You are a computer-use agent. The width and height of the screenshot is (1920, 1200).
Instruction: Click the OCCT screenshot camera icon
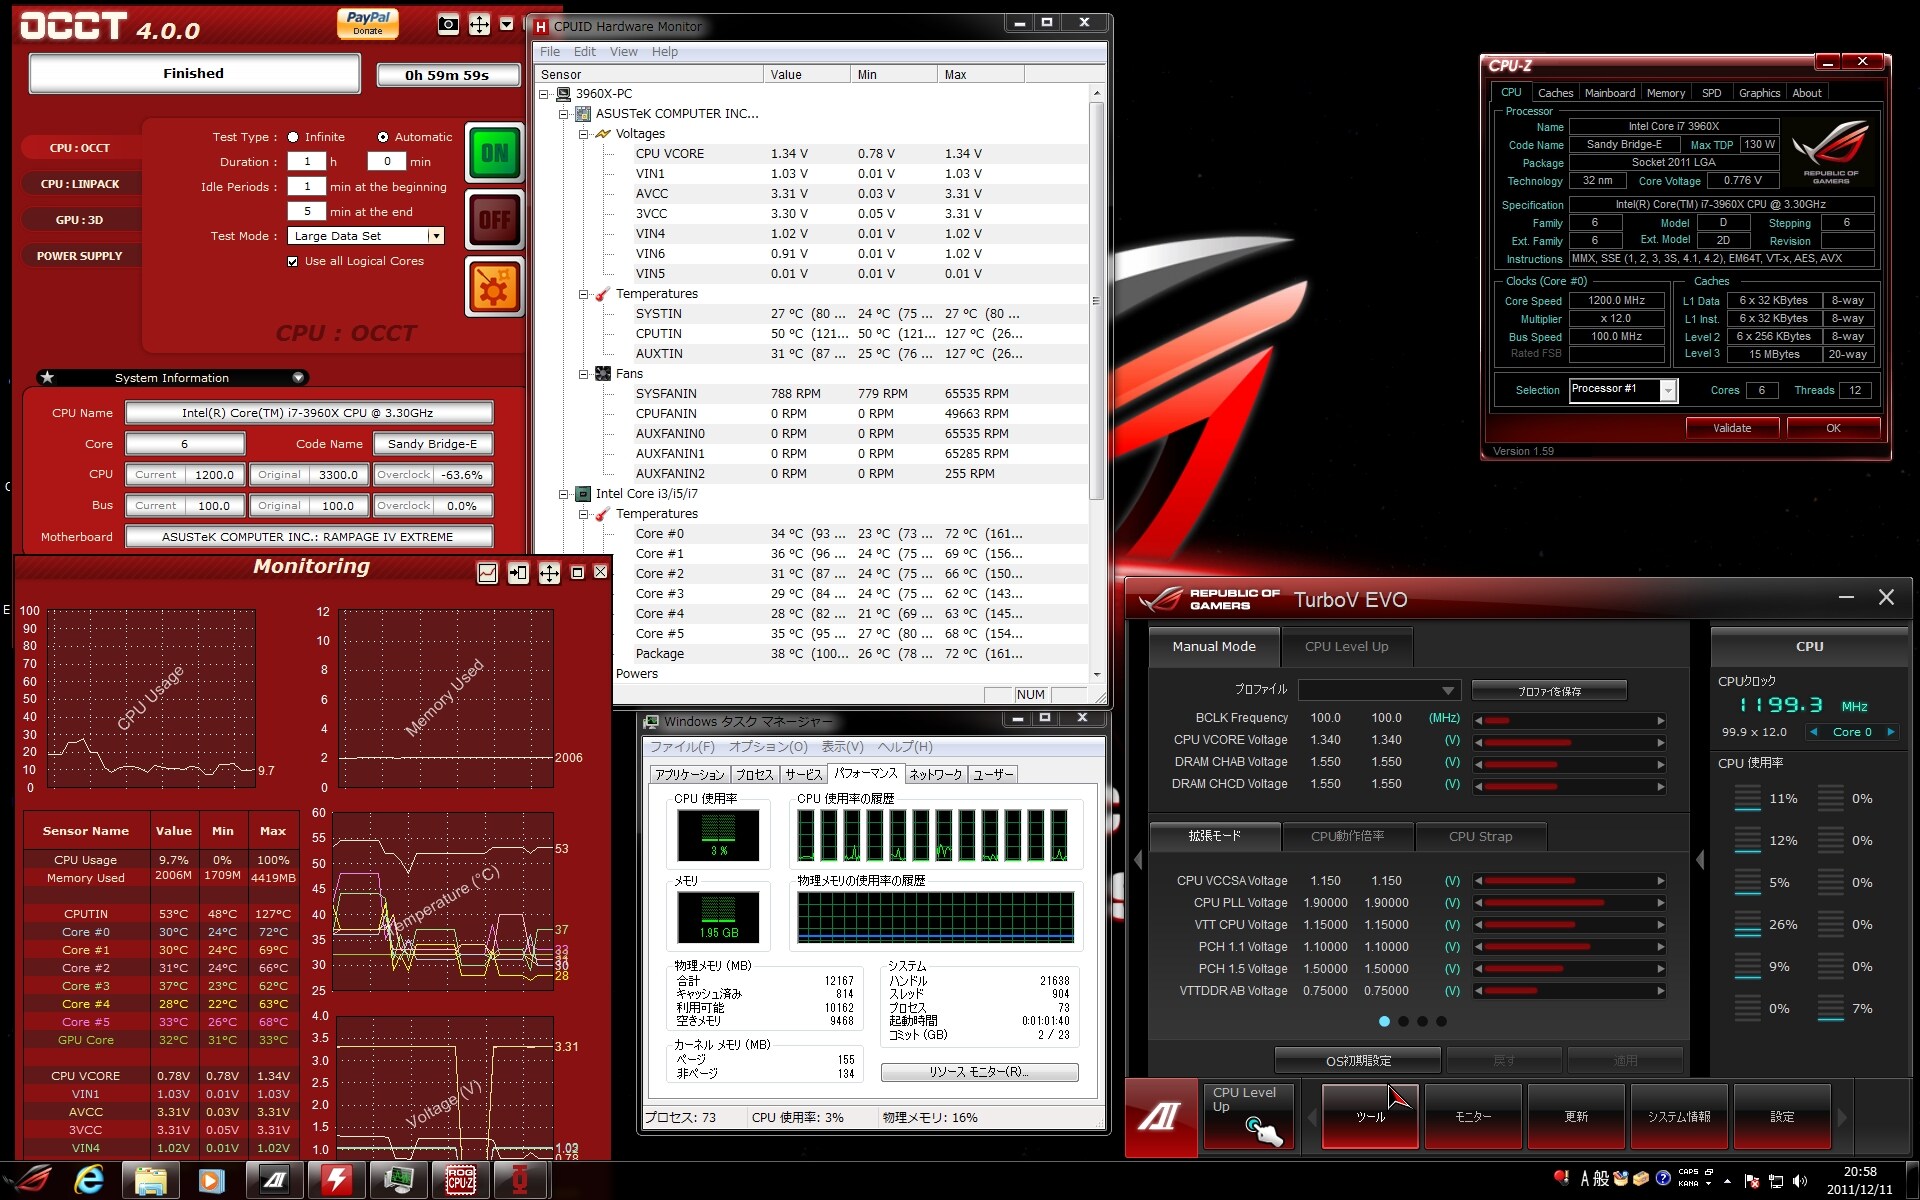tap(448, 25)
